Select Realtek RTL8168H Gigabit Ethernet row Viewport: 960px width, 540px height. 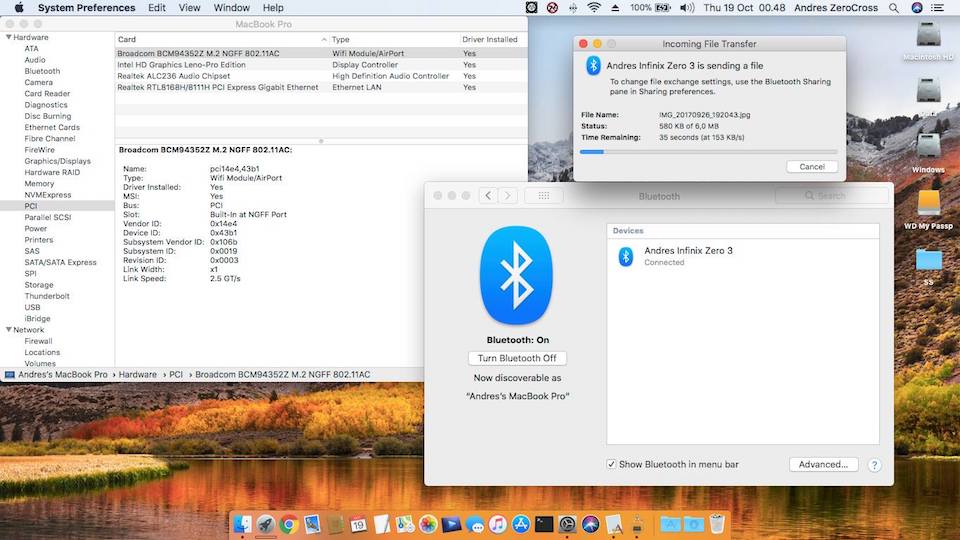321,87
